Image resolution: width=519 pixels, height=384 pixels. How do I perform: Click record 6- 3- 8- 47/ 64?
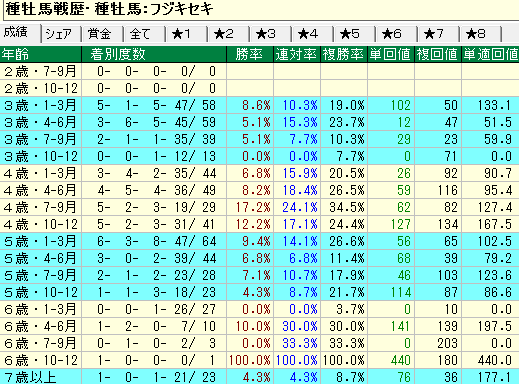coord(157,241)
